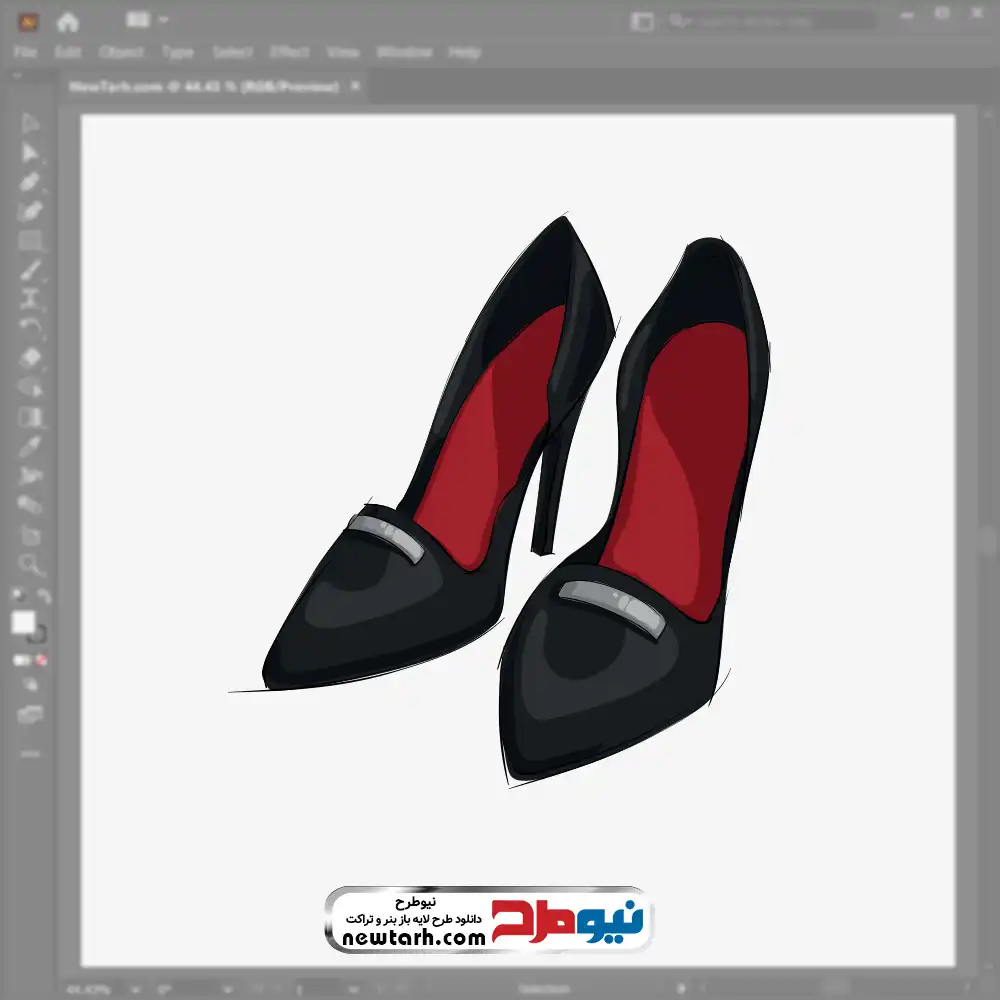Choose the Rectangle shape tool
This screenshot has height=1000, width=1000.
(30, 241)
